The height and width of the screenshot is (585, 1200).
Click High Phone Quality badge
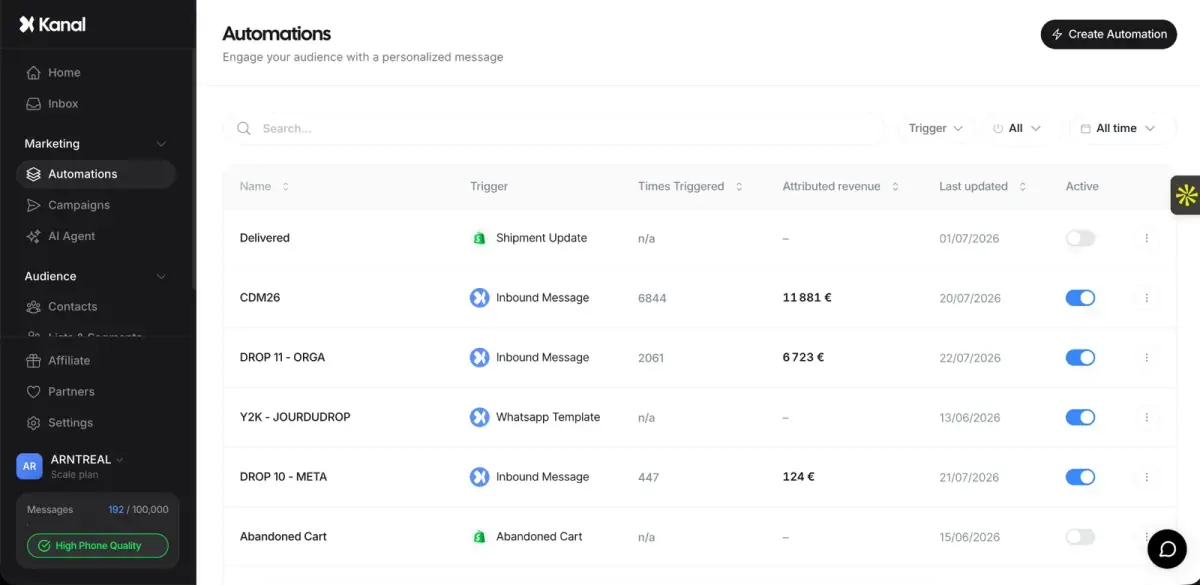[x=98, y=546]
